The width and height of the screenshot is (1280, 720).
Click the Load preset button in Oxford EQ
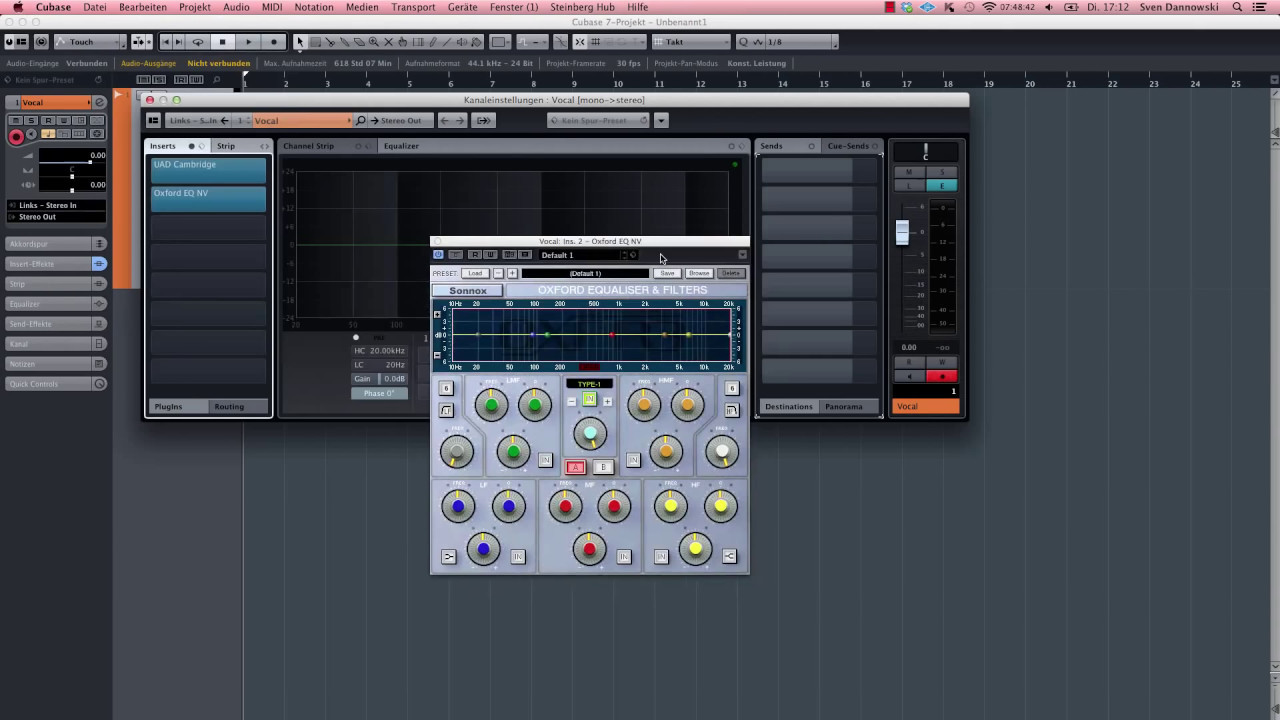(475, 273)
